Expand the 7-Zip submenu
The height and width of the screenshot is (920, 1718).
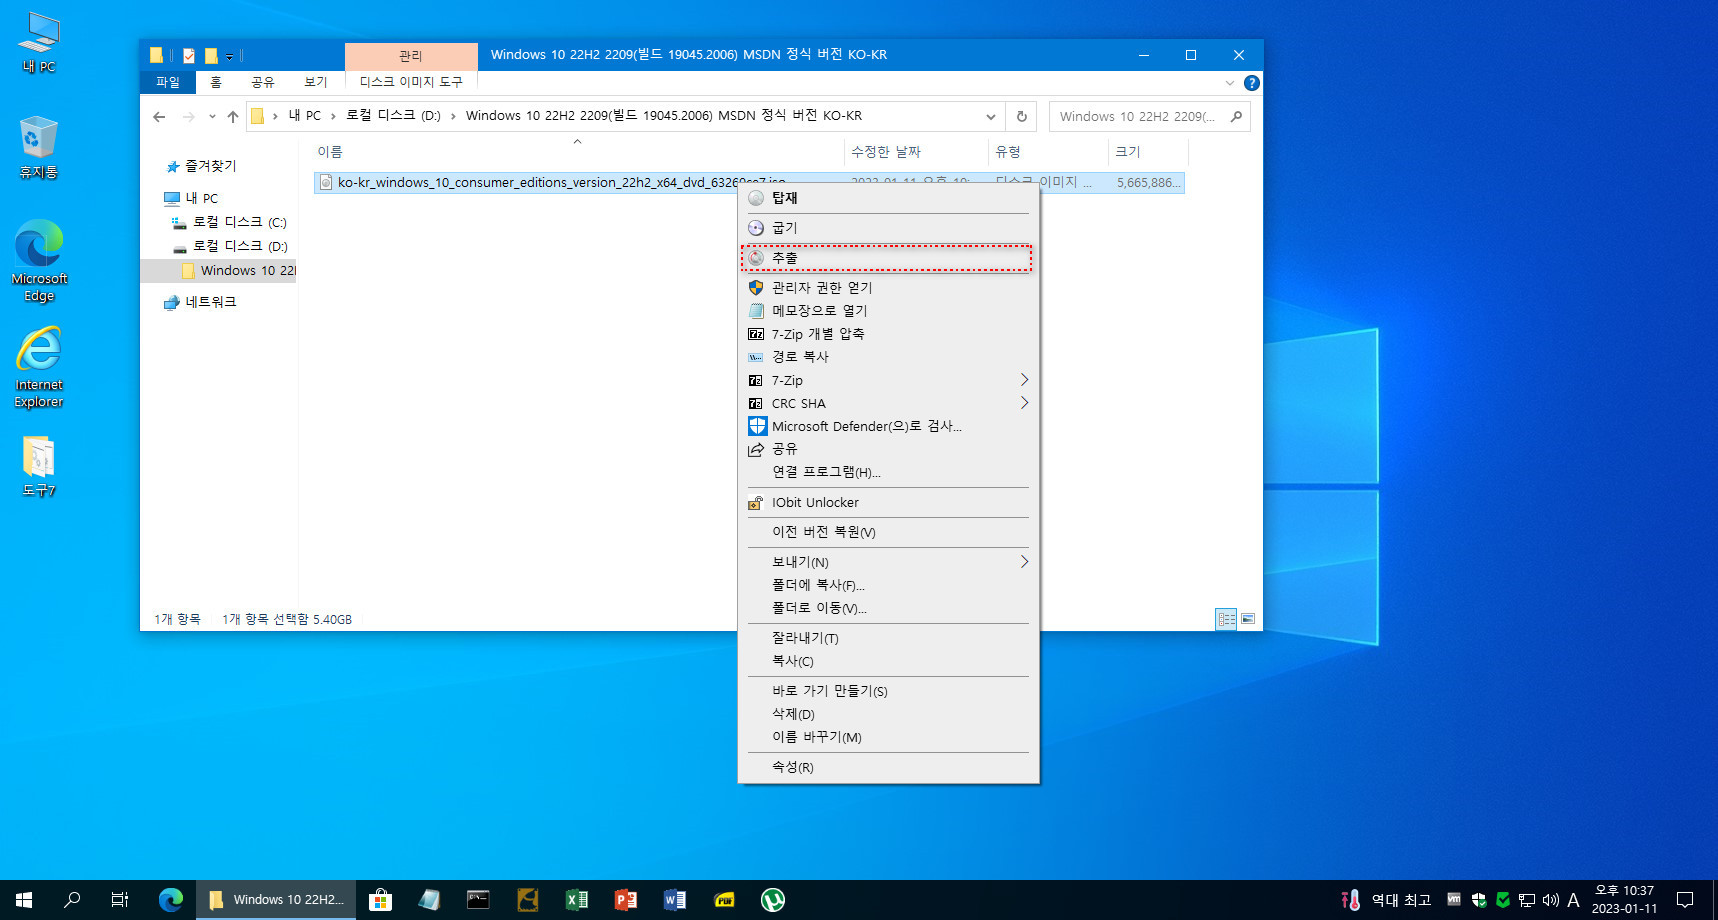[x=888, y=380]
